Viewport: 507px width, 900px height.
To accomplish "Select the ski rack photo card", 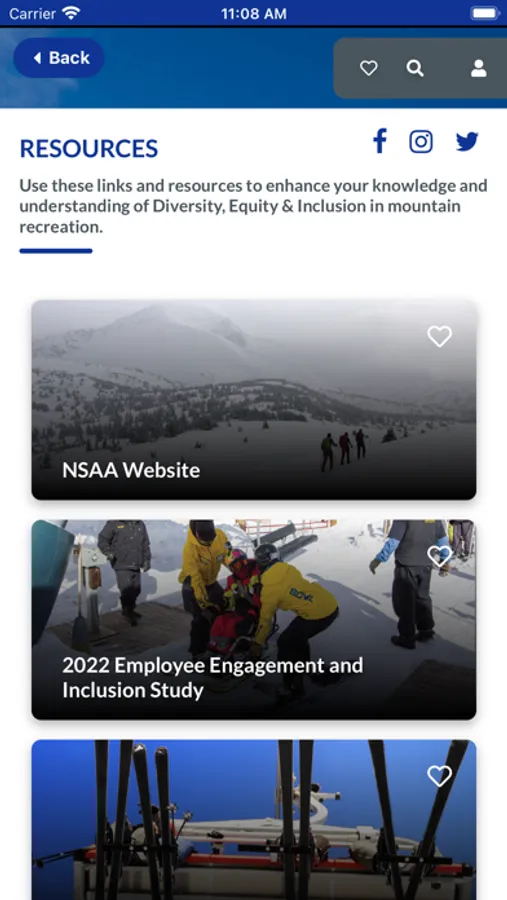I will click(x=254, y=820).
